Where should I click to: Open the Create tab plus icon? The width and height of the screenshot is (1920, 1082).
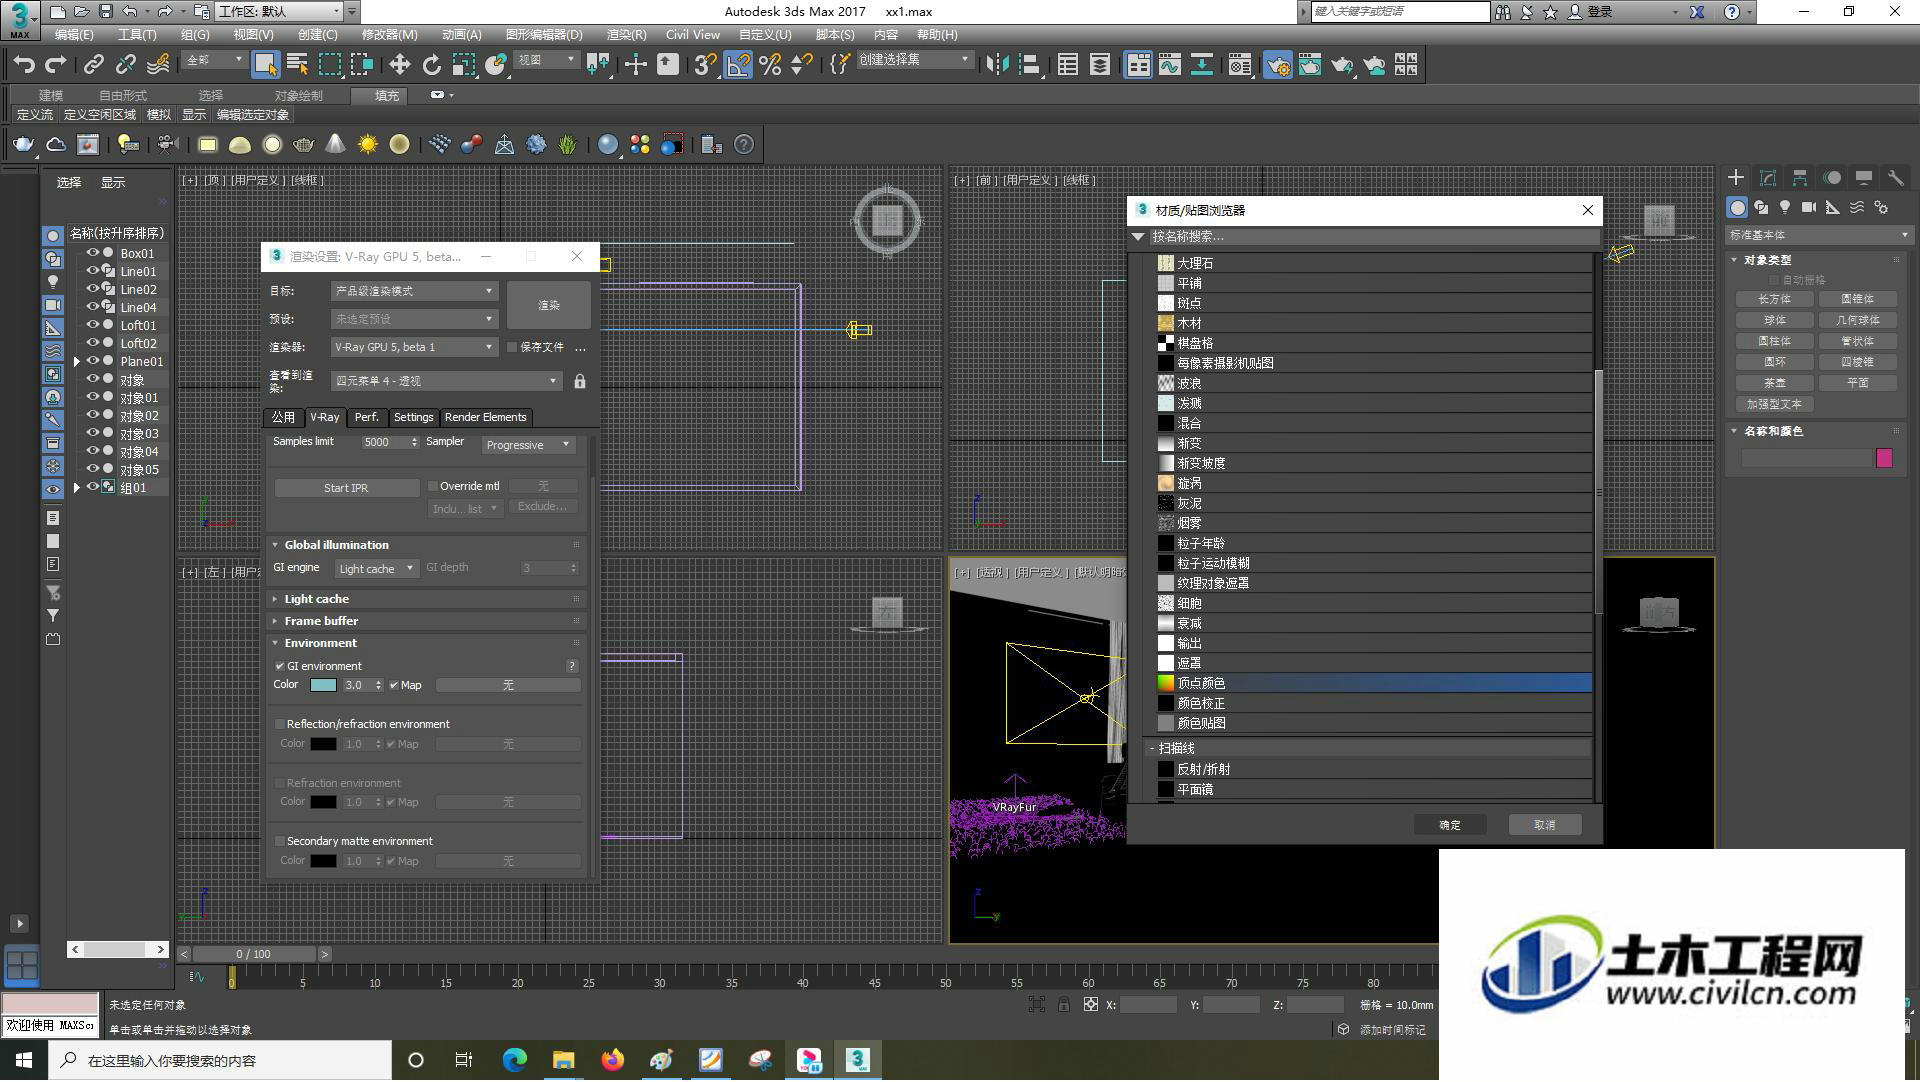coord(1736,178)
